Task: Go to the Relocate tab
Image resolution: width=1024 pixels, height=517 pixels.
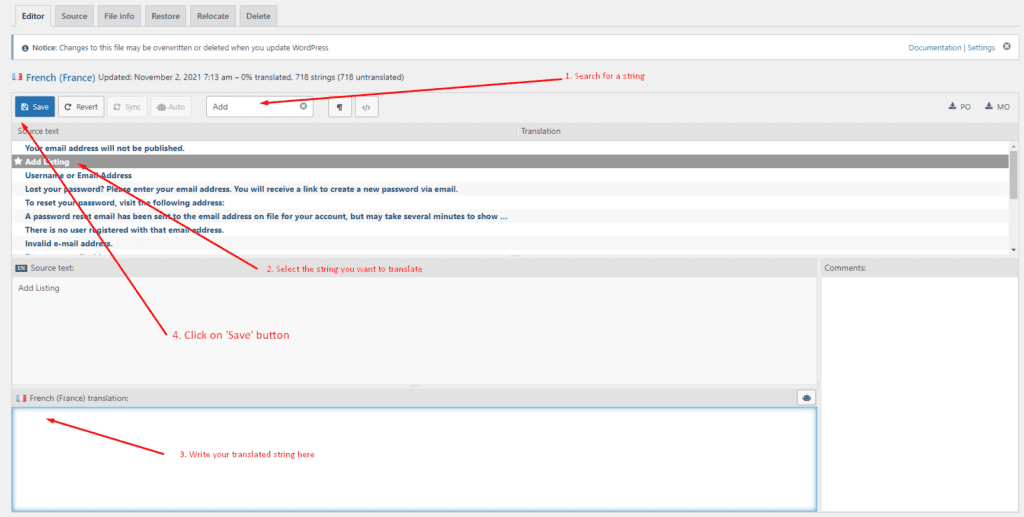Action: [211, 16]
